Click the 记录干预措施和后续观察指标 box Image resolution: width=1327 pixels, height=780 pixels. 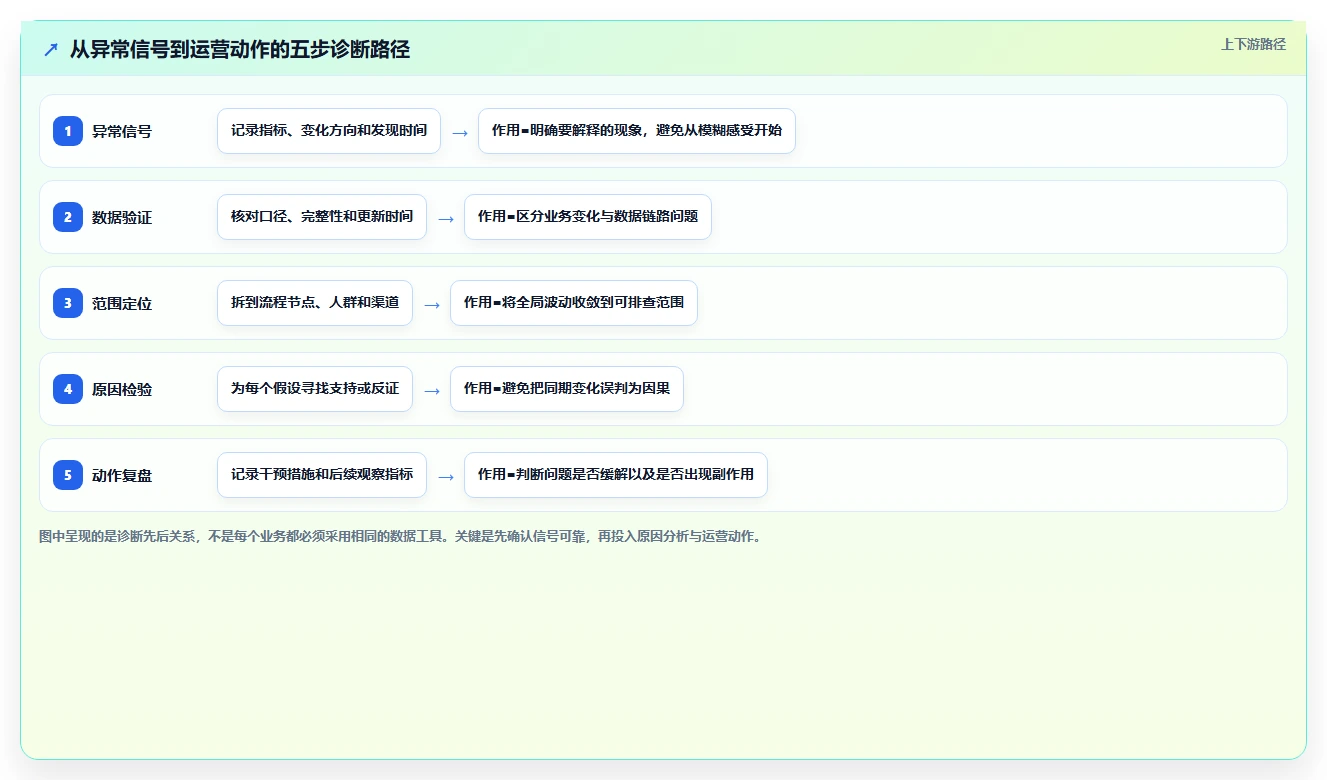point(322,475)
